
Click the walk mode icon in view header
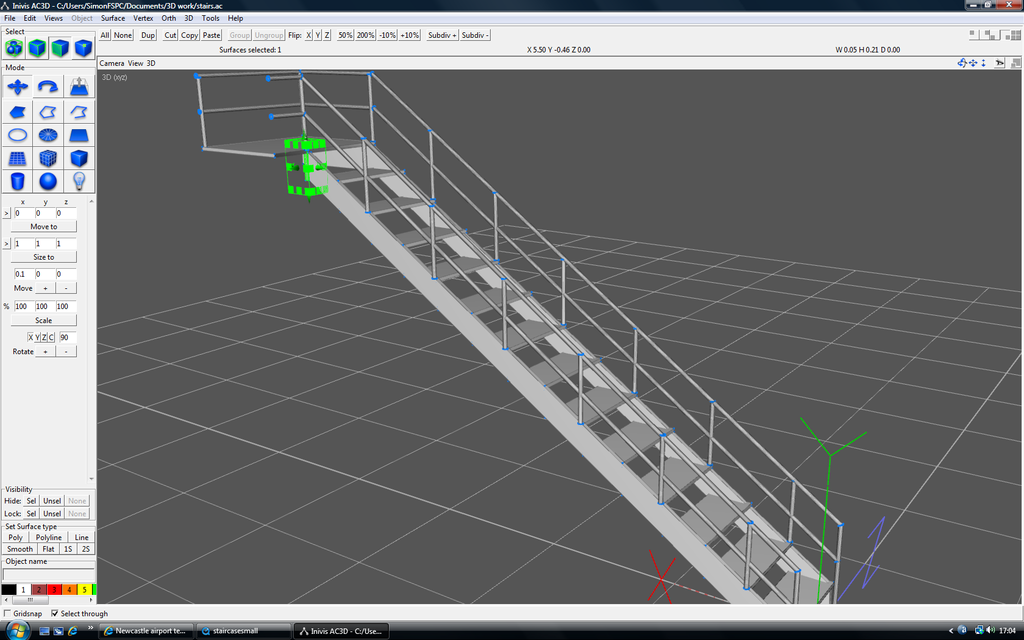(x=999, y=63)
